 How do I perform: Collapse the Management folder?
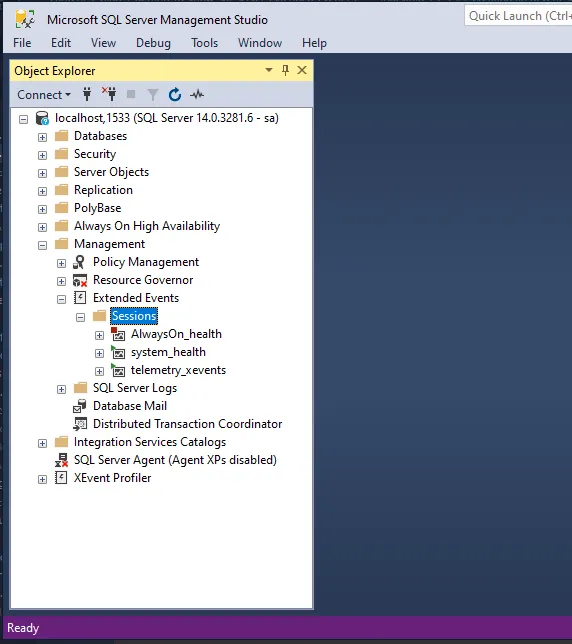(x=42, y=245)
